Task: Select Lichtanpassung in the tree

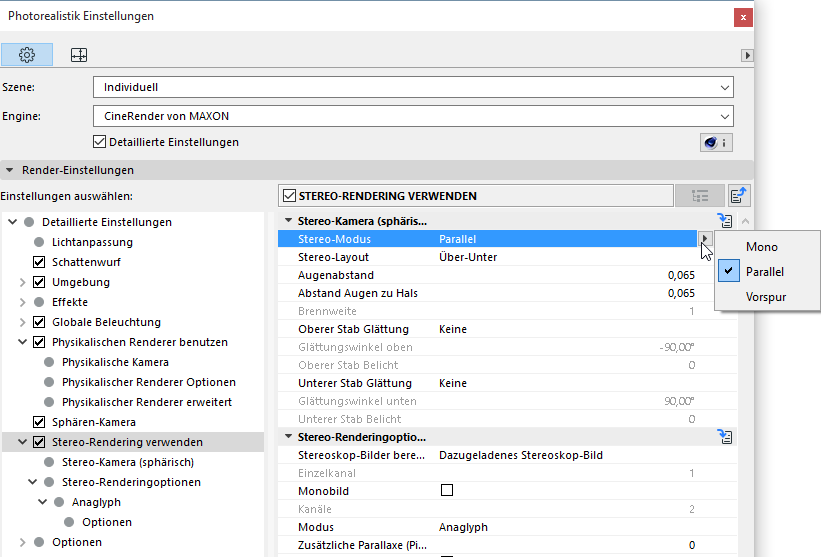Action: (92, 242)
